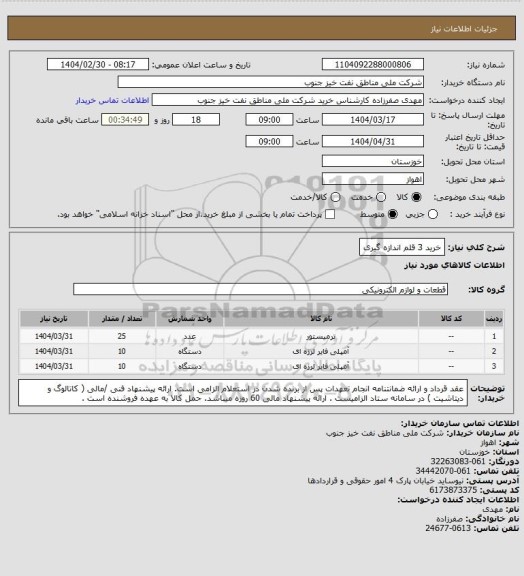
Task: Click need date 1404/03/31 in row 3
Action: [x=54, y=367]
